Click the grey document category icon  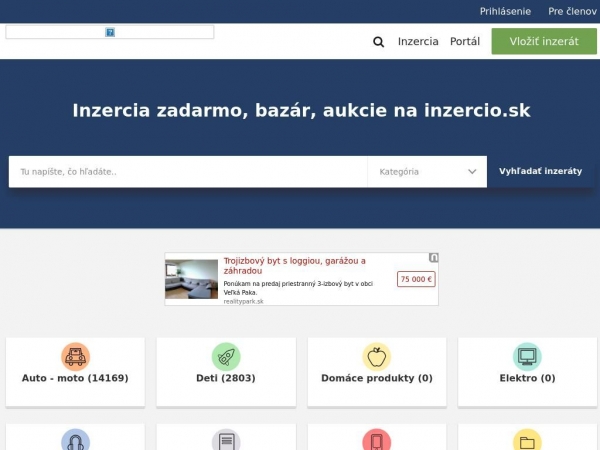(226, 440)
